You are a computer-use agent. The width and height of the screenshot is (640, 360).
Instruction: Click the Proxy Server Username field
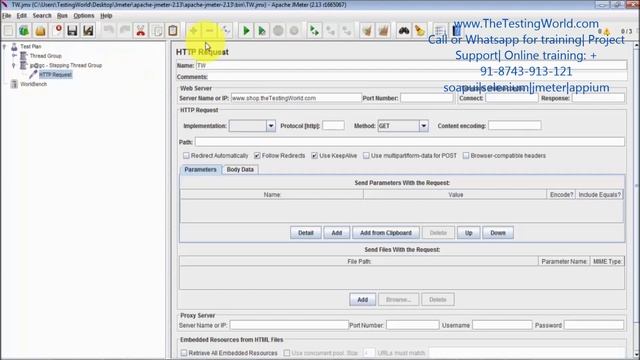(x=502, y=325)
